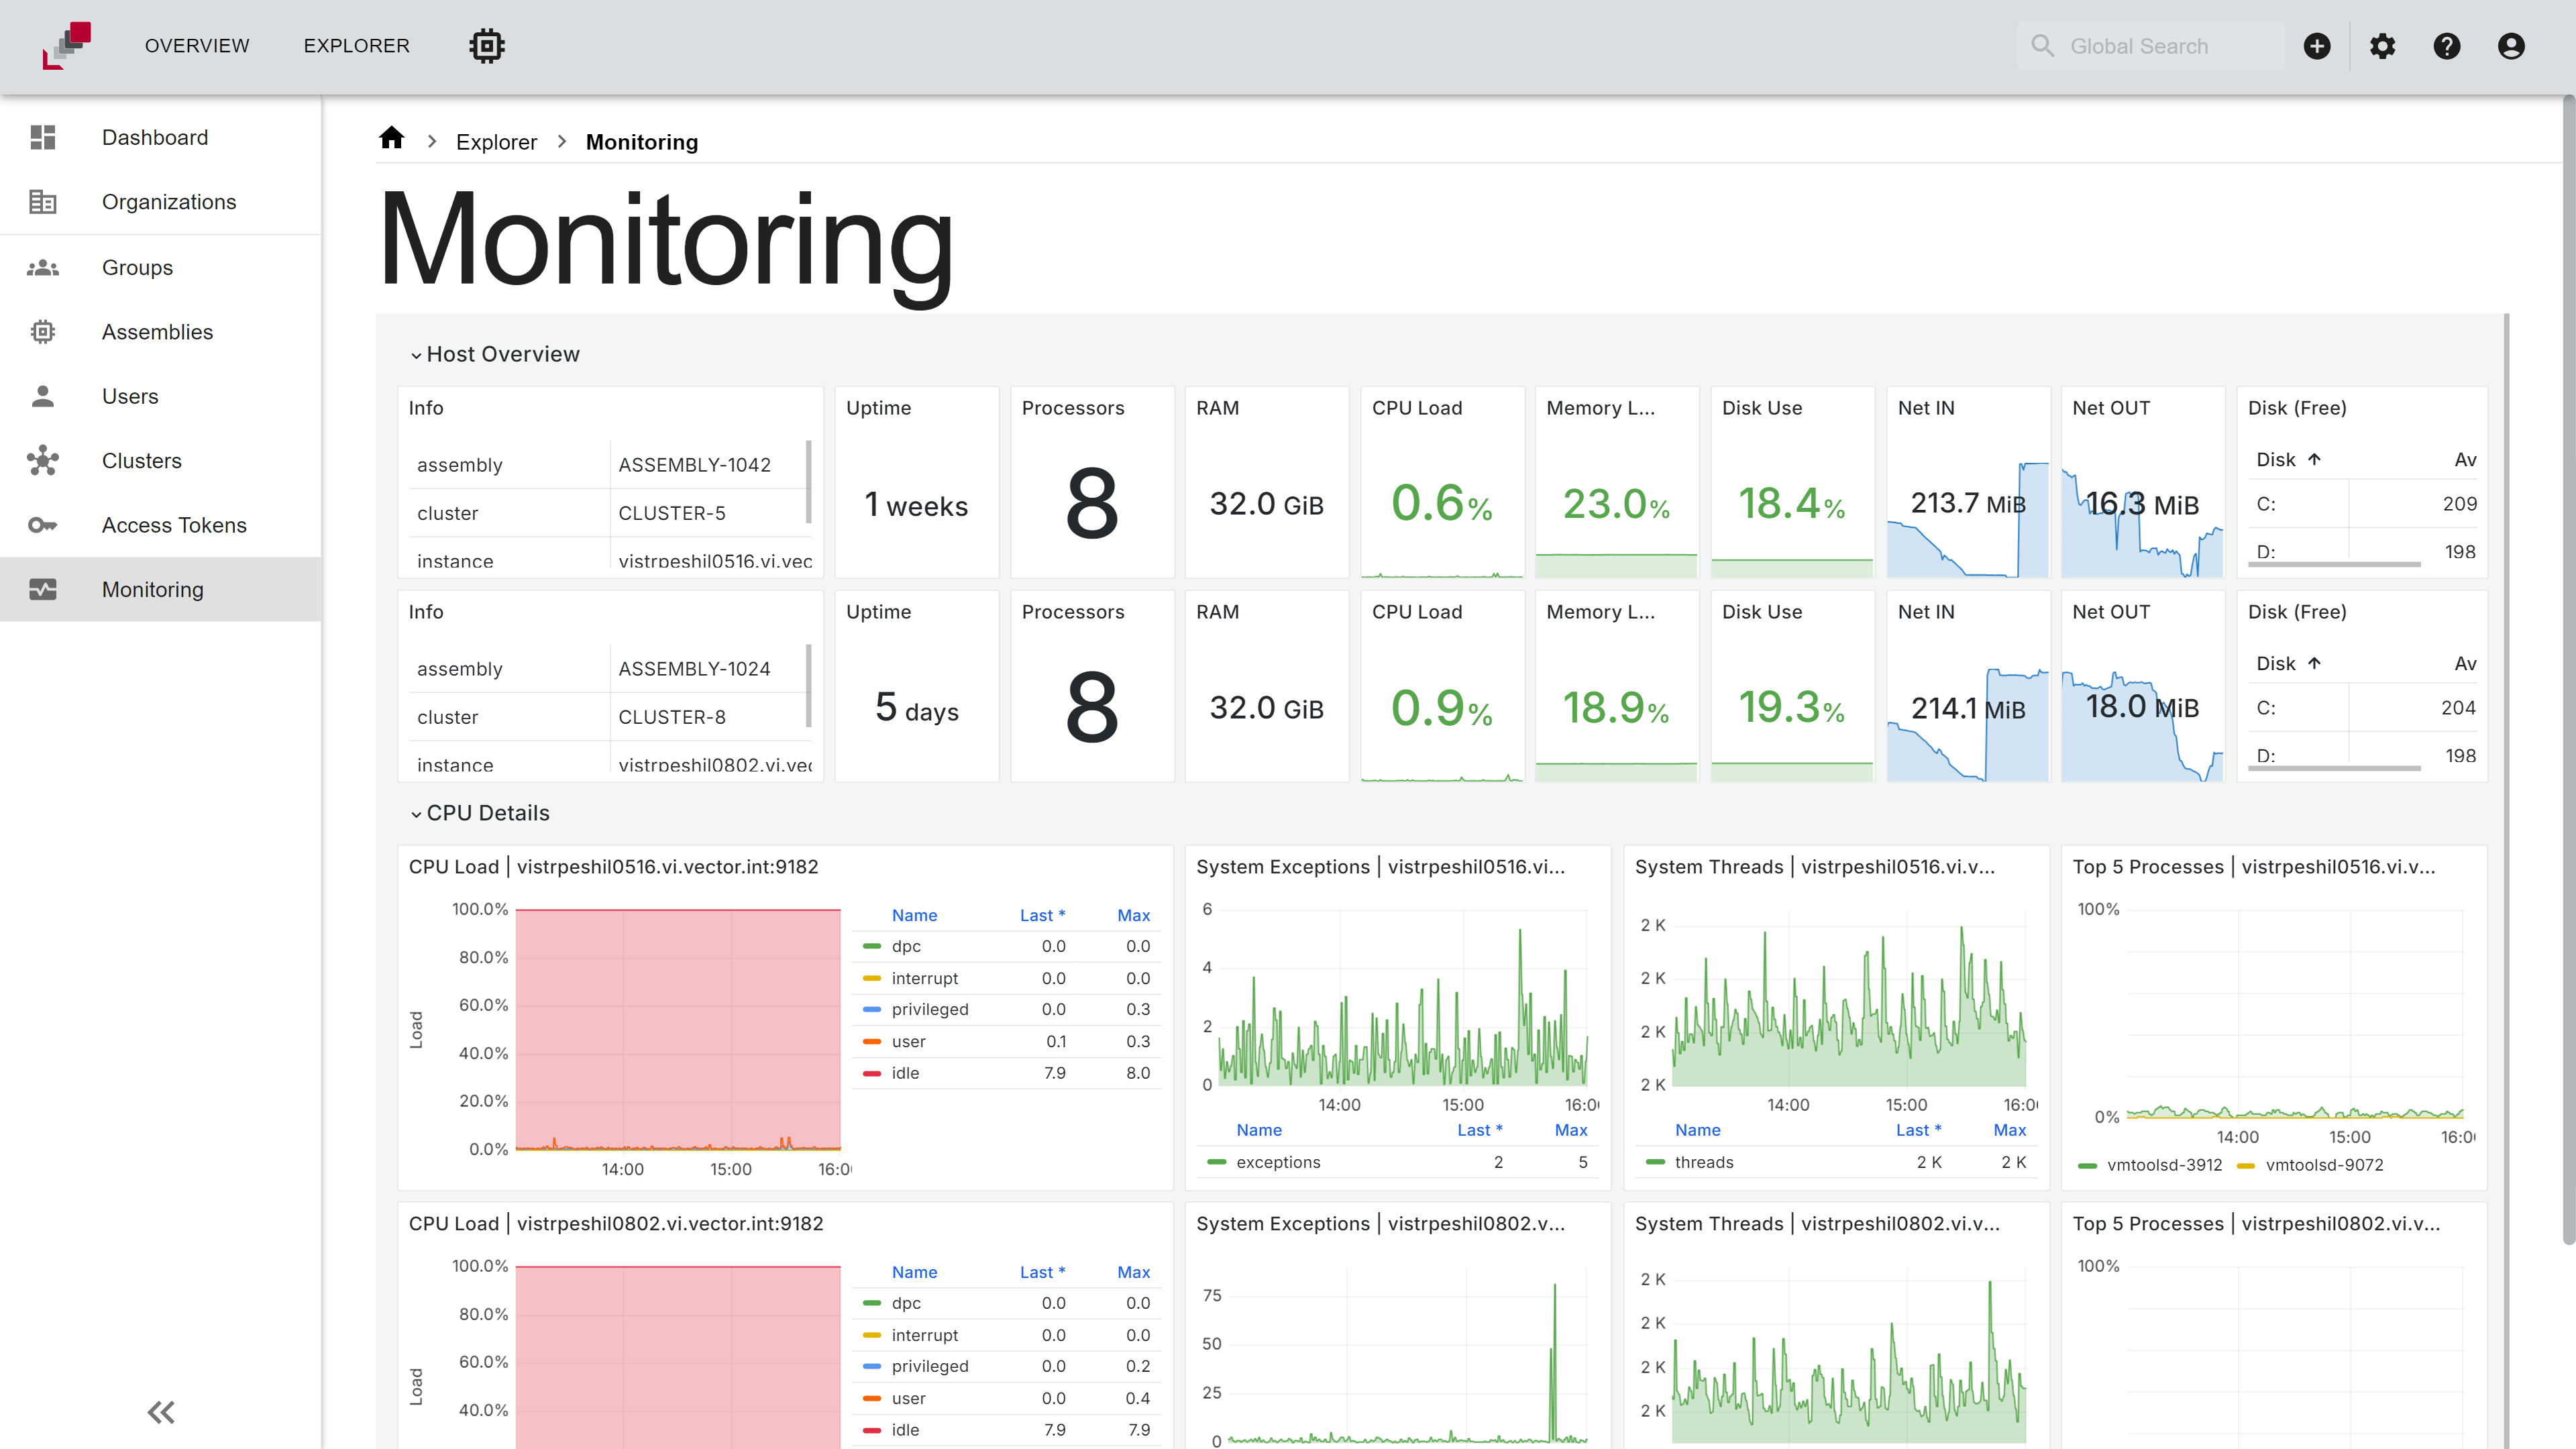Click the Assemblies sidebar icon
The image size is (2576, 1449).
(x=43, y=332)
